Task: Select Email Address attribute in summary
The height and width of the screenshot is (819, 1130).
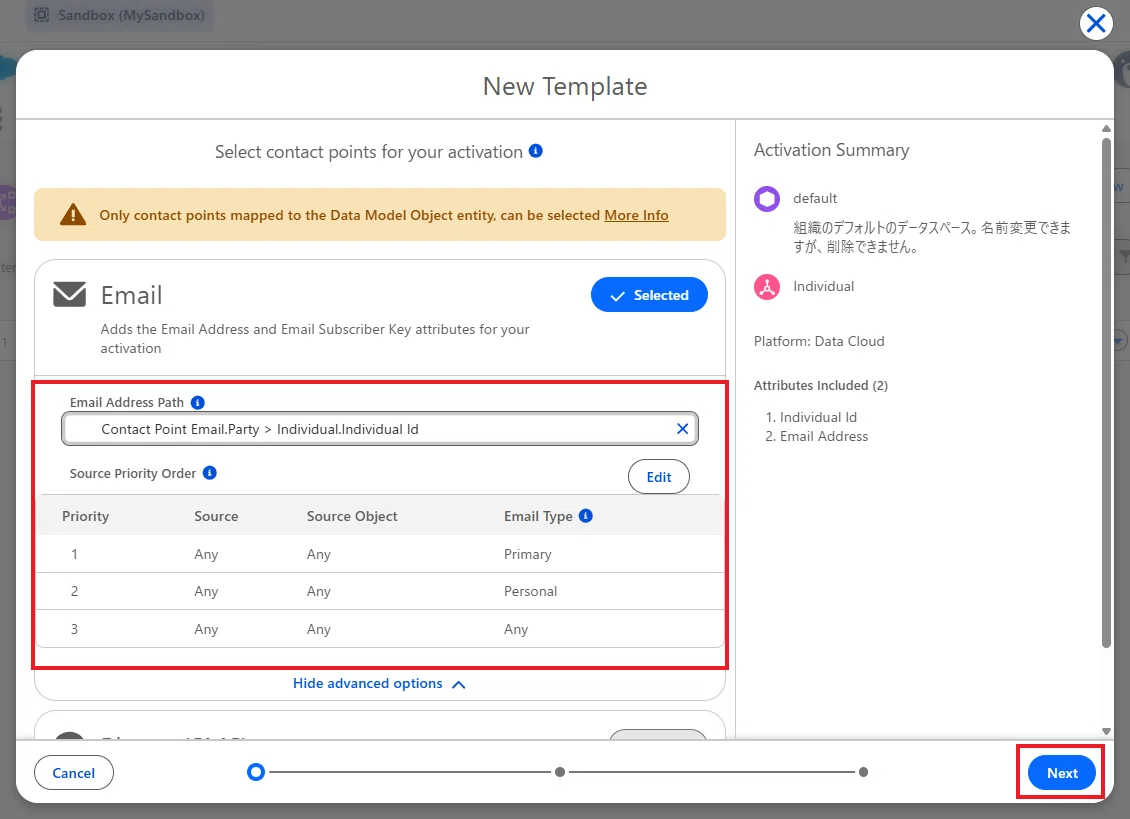Action: 824,436
